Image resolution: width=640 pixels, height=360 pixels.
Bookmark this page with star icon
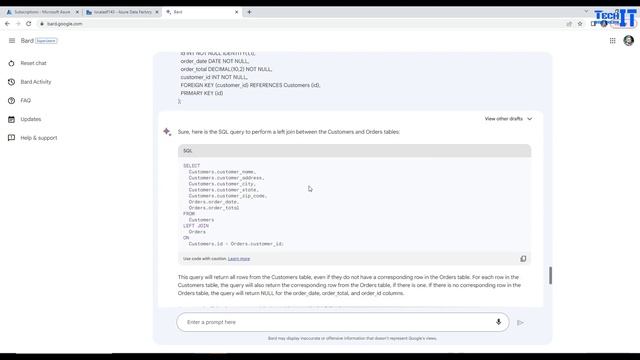click(x=580, y=24)
